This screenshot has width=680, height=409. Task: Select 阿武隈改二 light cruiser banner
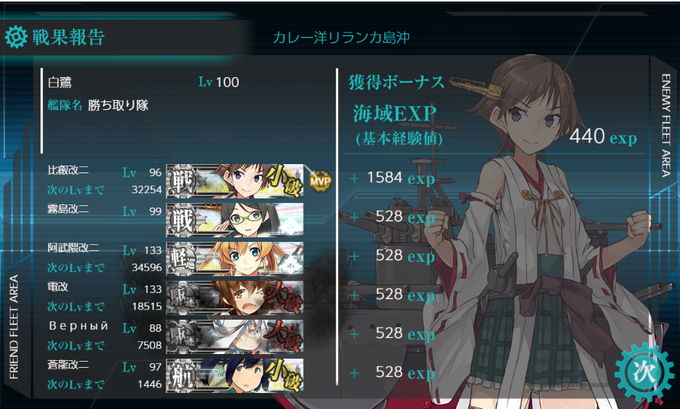[235, 259]
